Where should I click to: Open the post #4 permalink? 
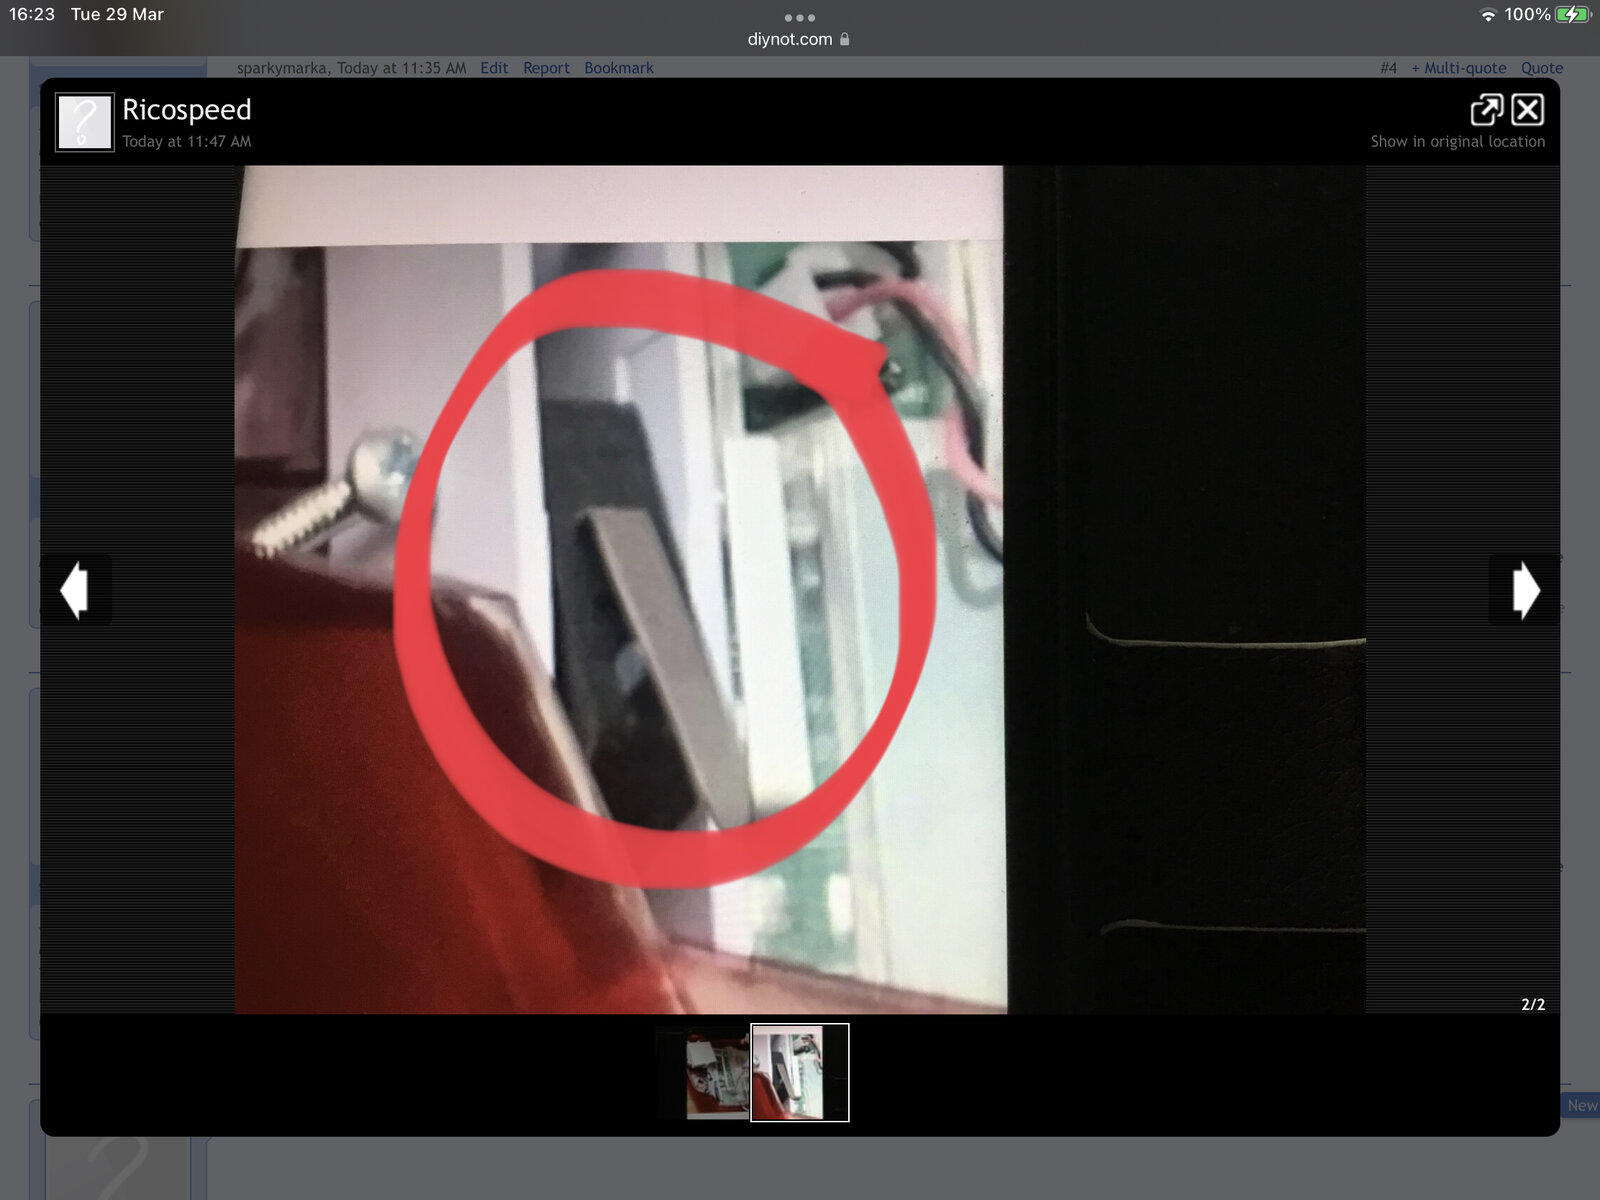1388,68
